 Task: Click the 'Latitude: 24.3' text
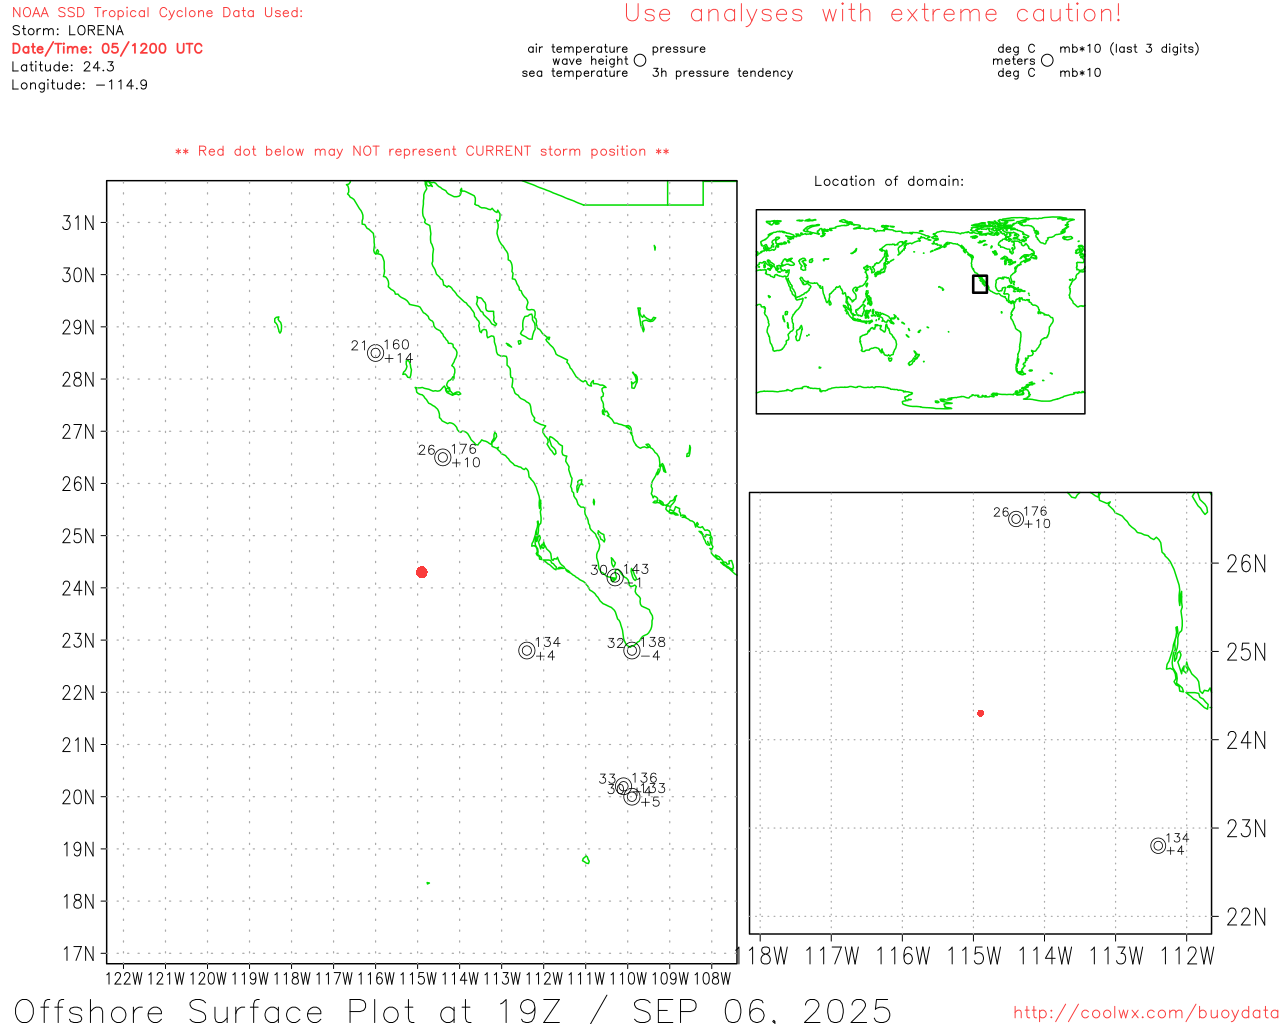point(63,67)
